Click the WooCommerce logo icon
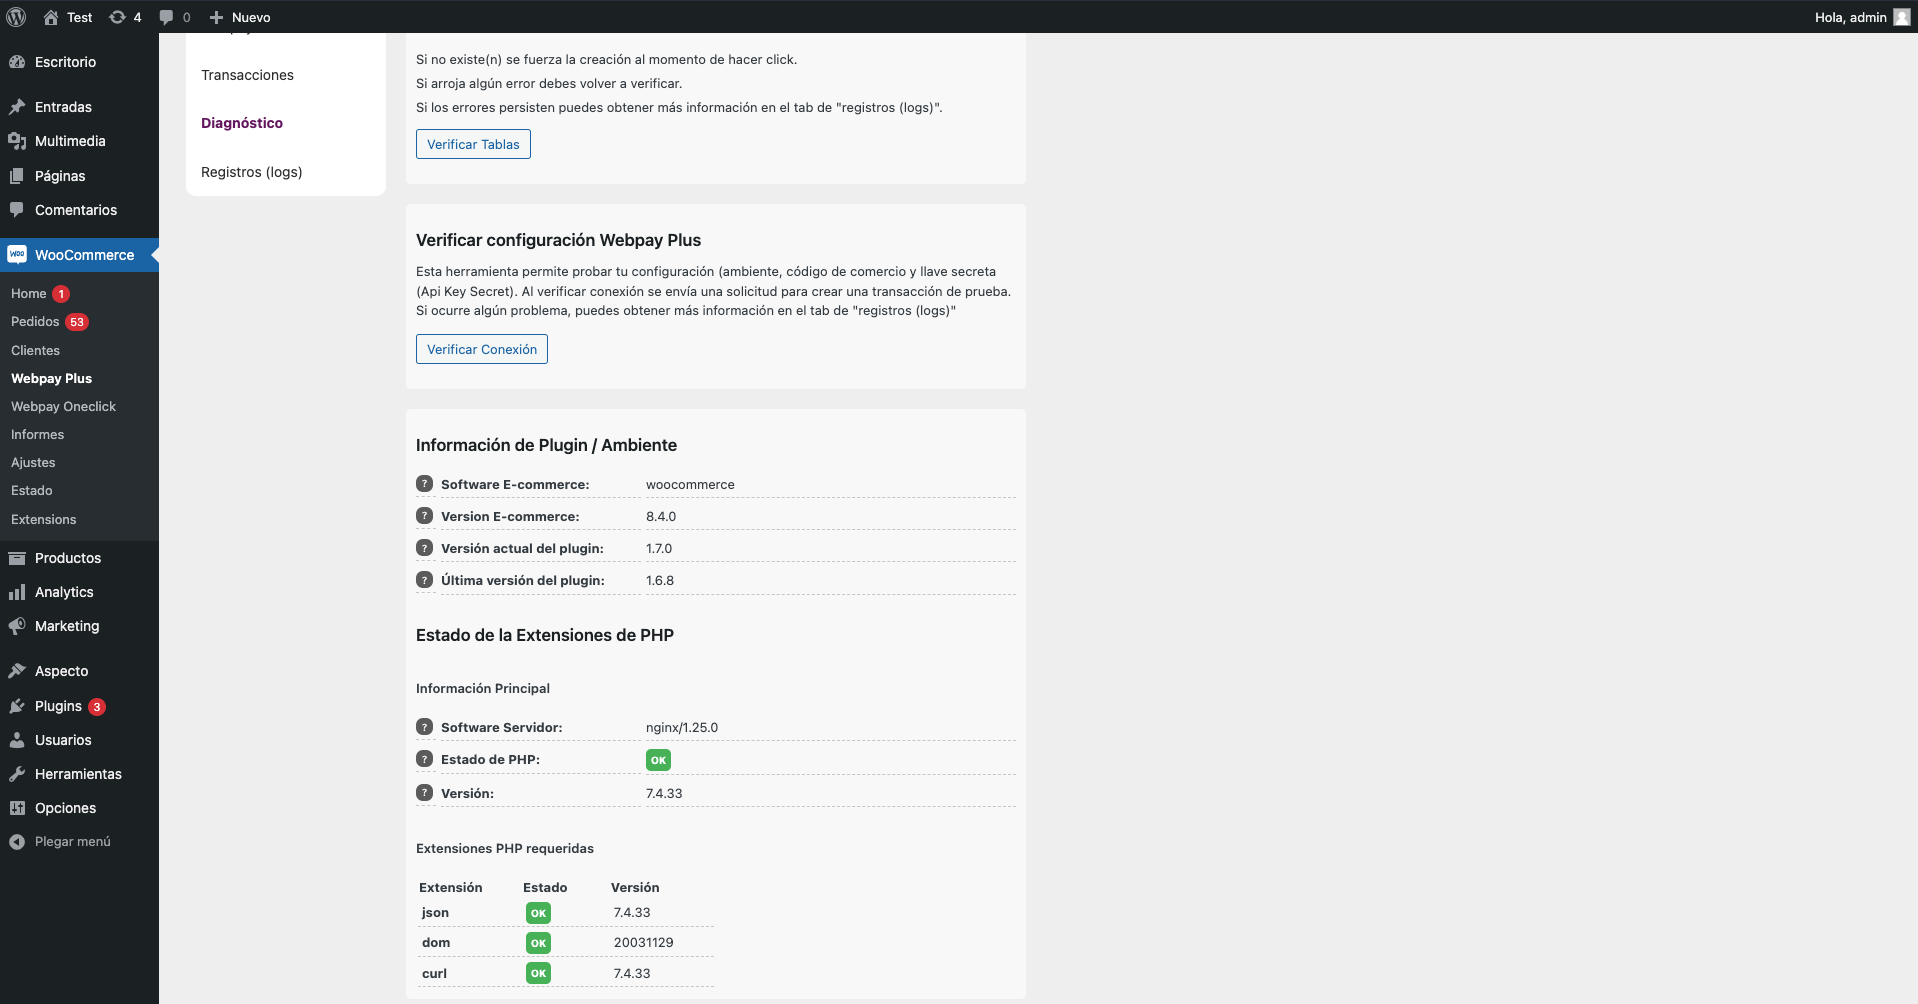The width and height of the screenshot is (1918, 1004). point(17,255)
